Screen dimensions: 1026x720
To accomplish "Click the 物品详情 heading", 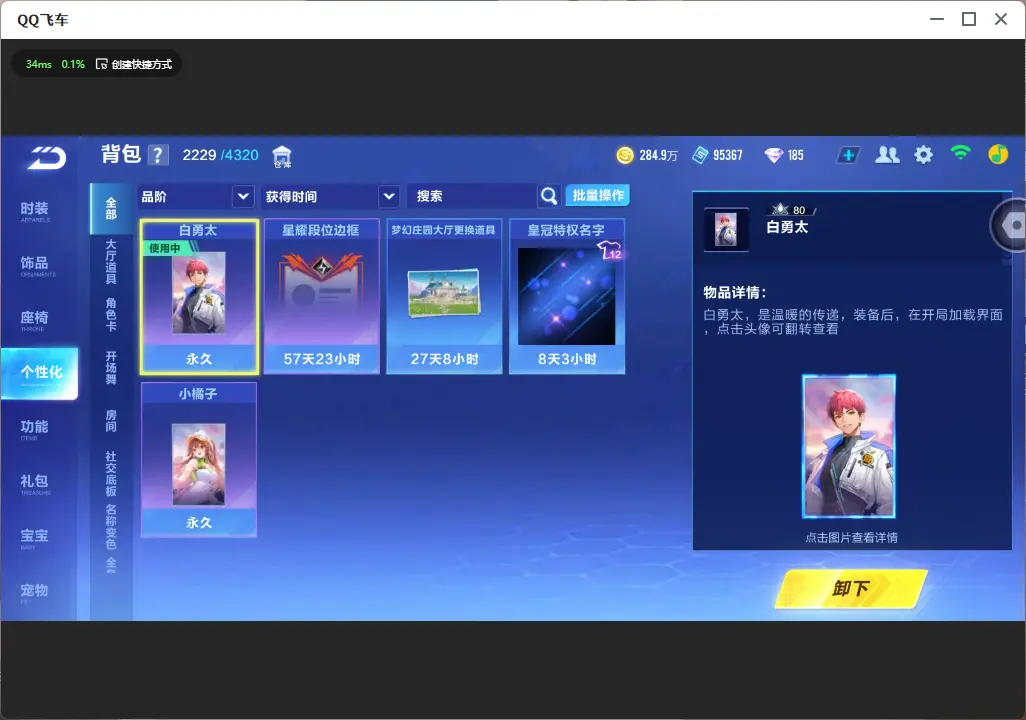I will point(734,293).
